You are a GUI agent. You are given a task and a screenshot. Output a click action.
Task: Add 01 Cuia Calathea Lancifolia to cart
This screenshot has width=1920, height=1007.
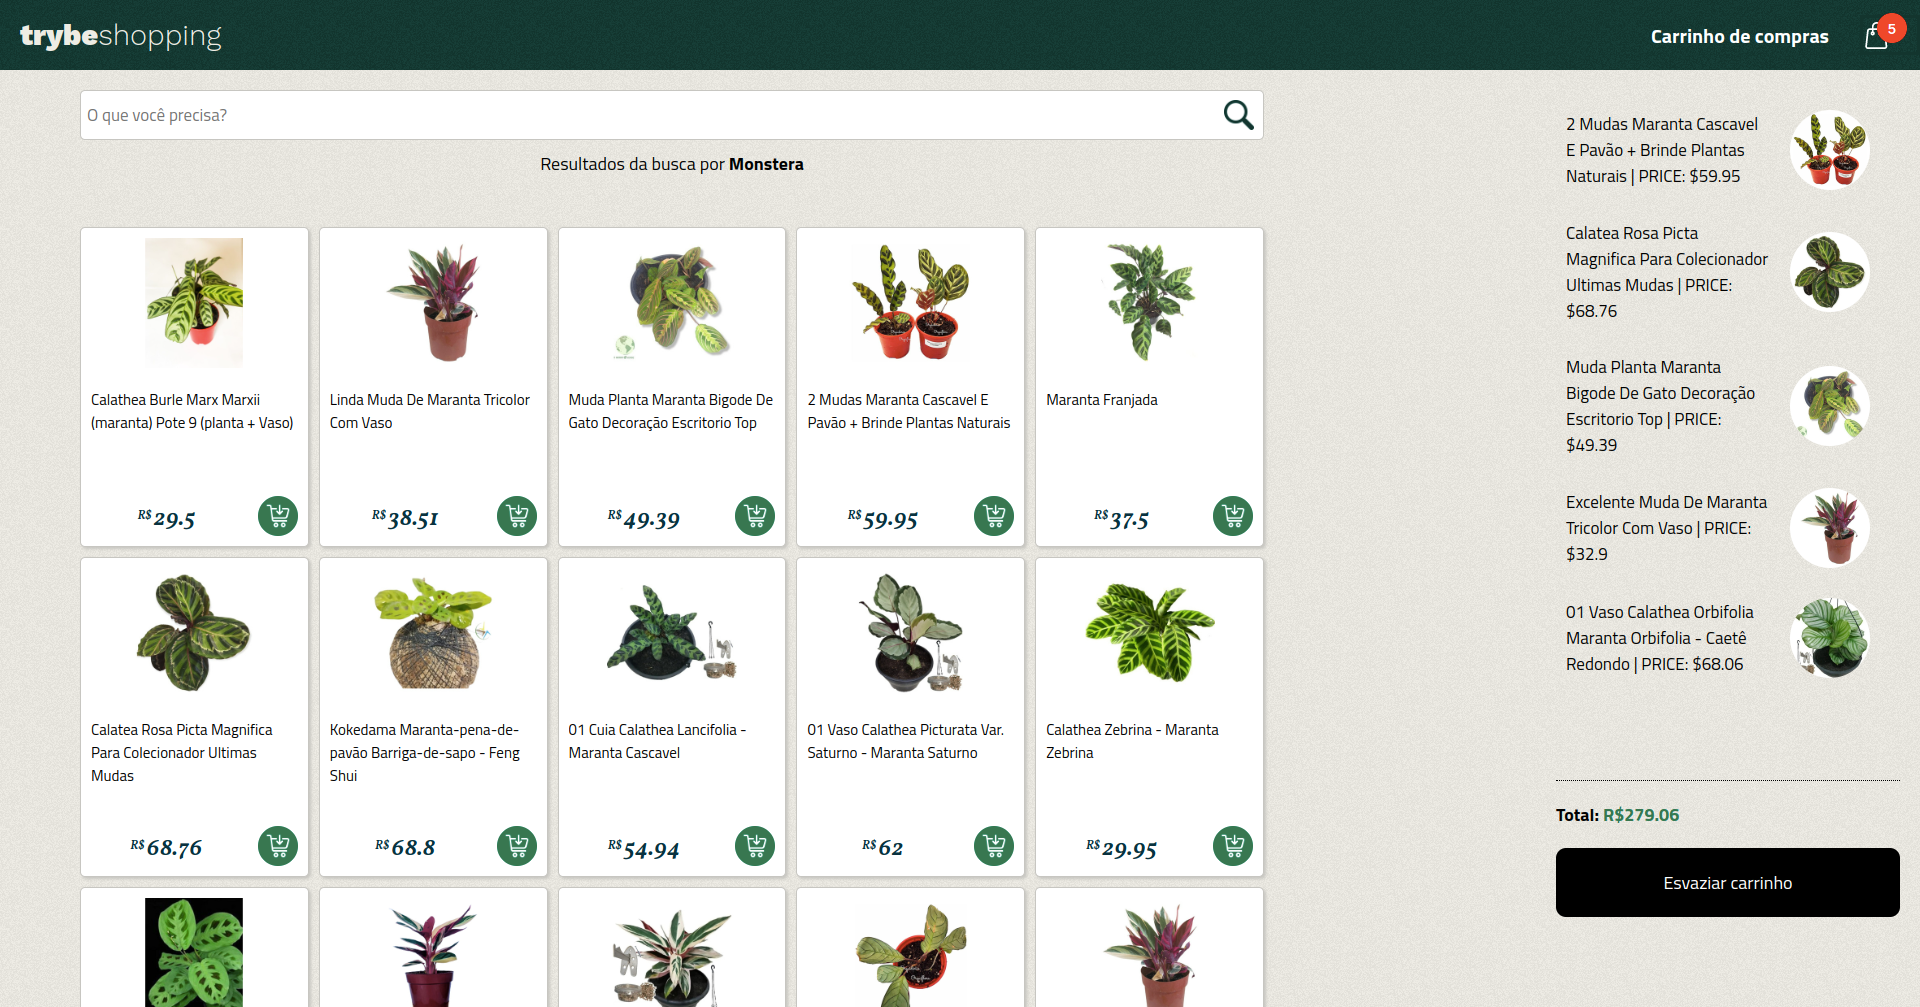[x=755, y=846]
